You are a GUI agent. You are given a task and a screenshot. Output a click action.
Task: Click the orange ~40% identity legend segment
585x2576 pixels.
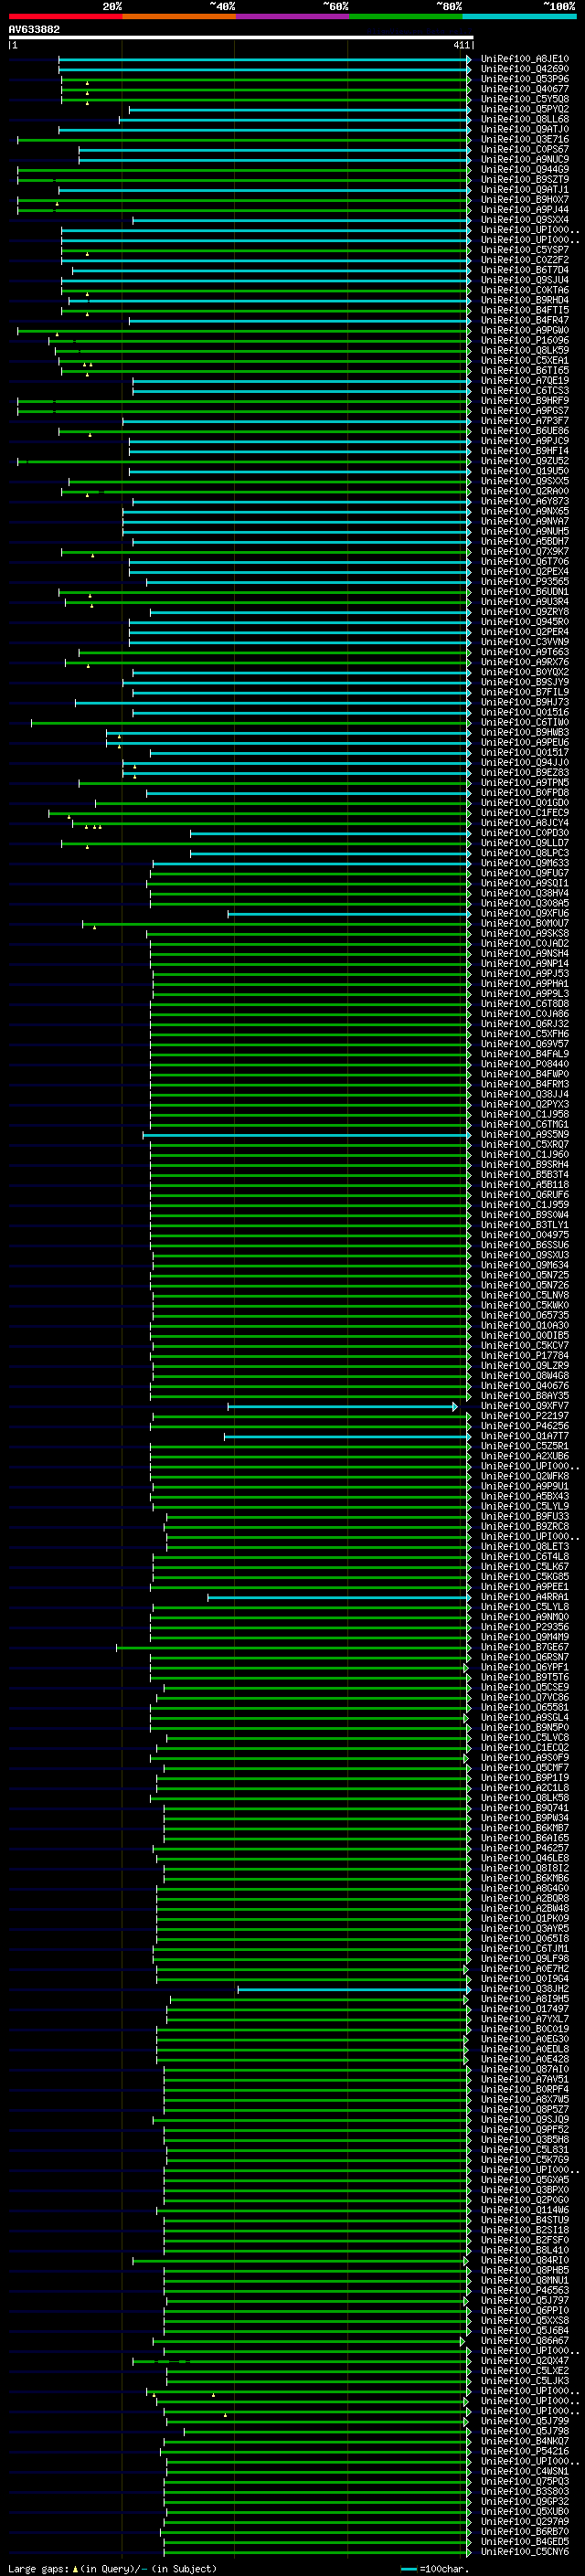(178, 16)
